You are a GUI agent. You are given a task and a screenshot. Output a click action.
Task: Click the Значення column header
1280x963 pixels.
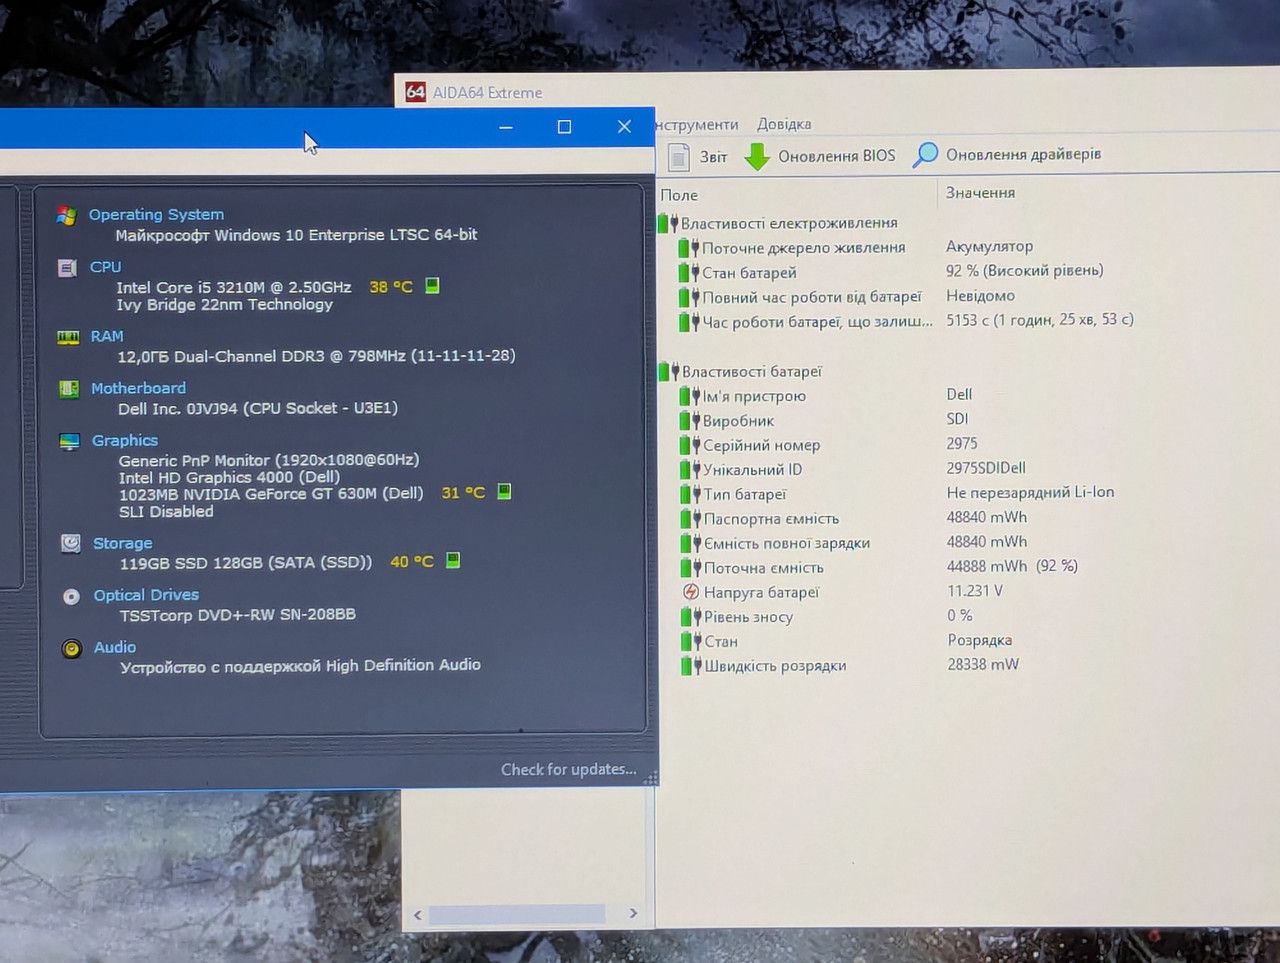[980, 192]
